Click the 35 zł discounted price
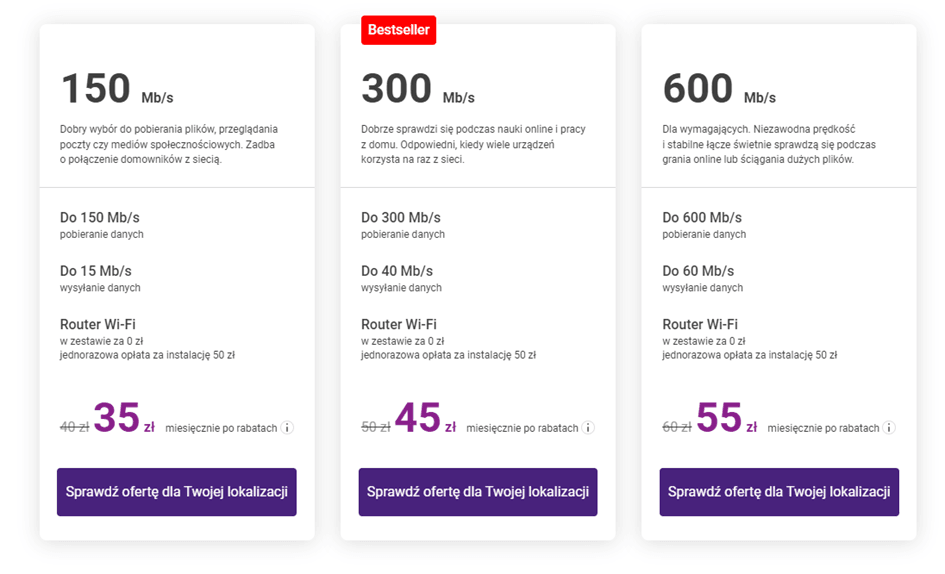945x574 pixels. (124, 418)
